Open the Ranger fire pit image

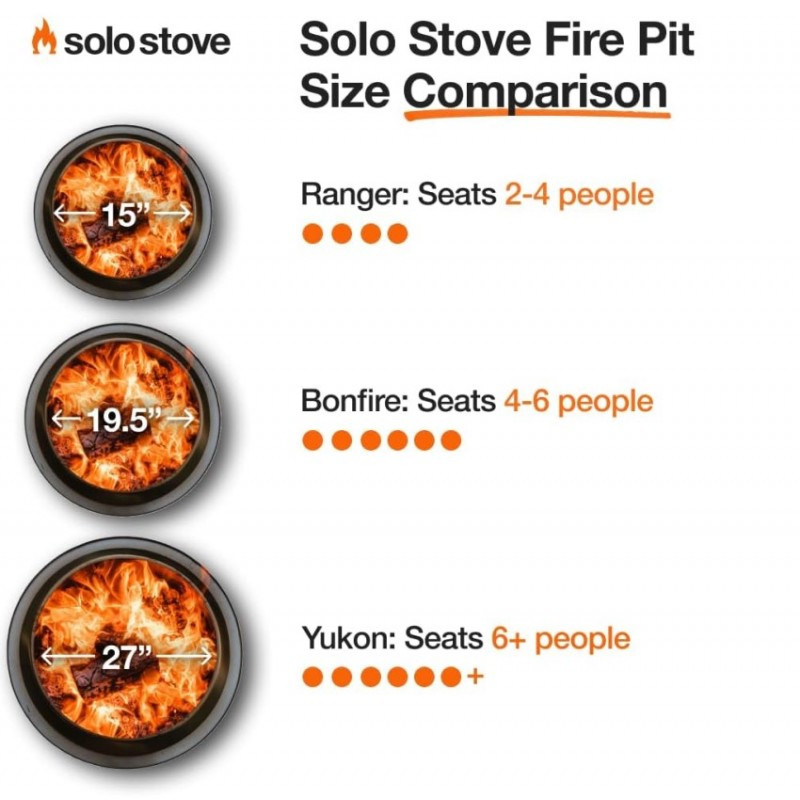pos(122,212)
